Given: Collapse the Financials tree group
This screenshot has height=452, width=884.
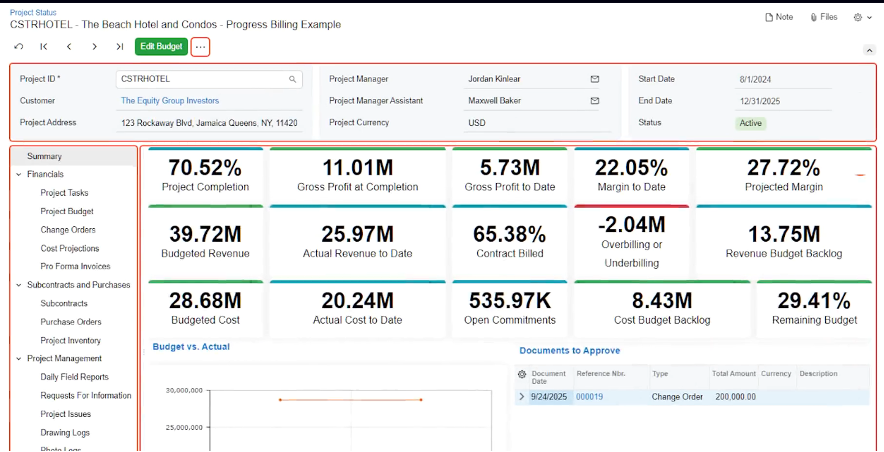Looking at the screenshot, I should point(19,175).
